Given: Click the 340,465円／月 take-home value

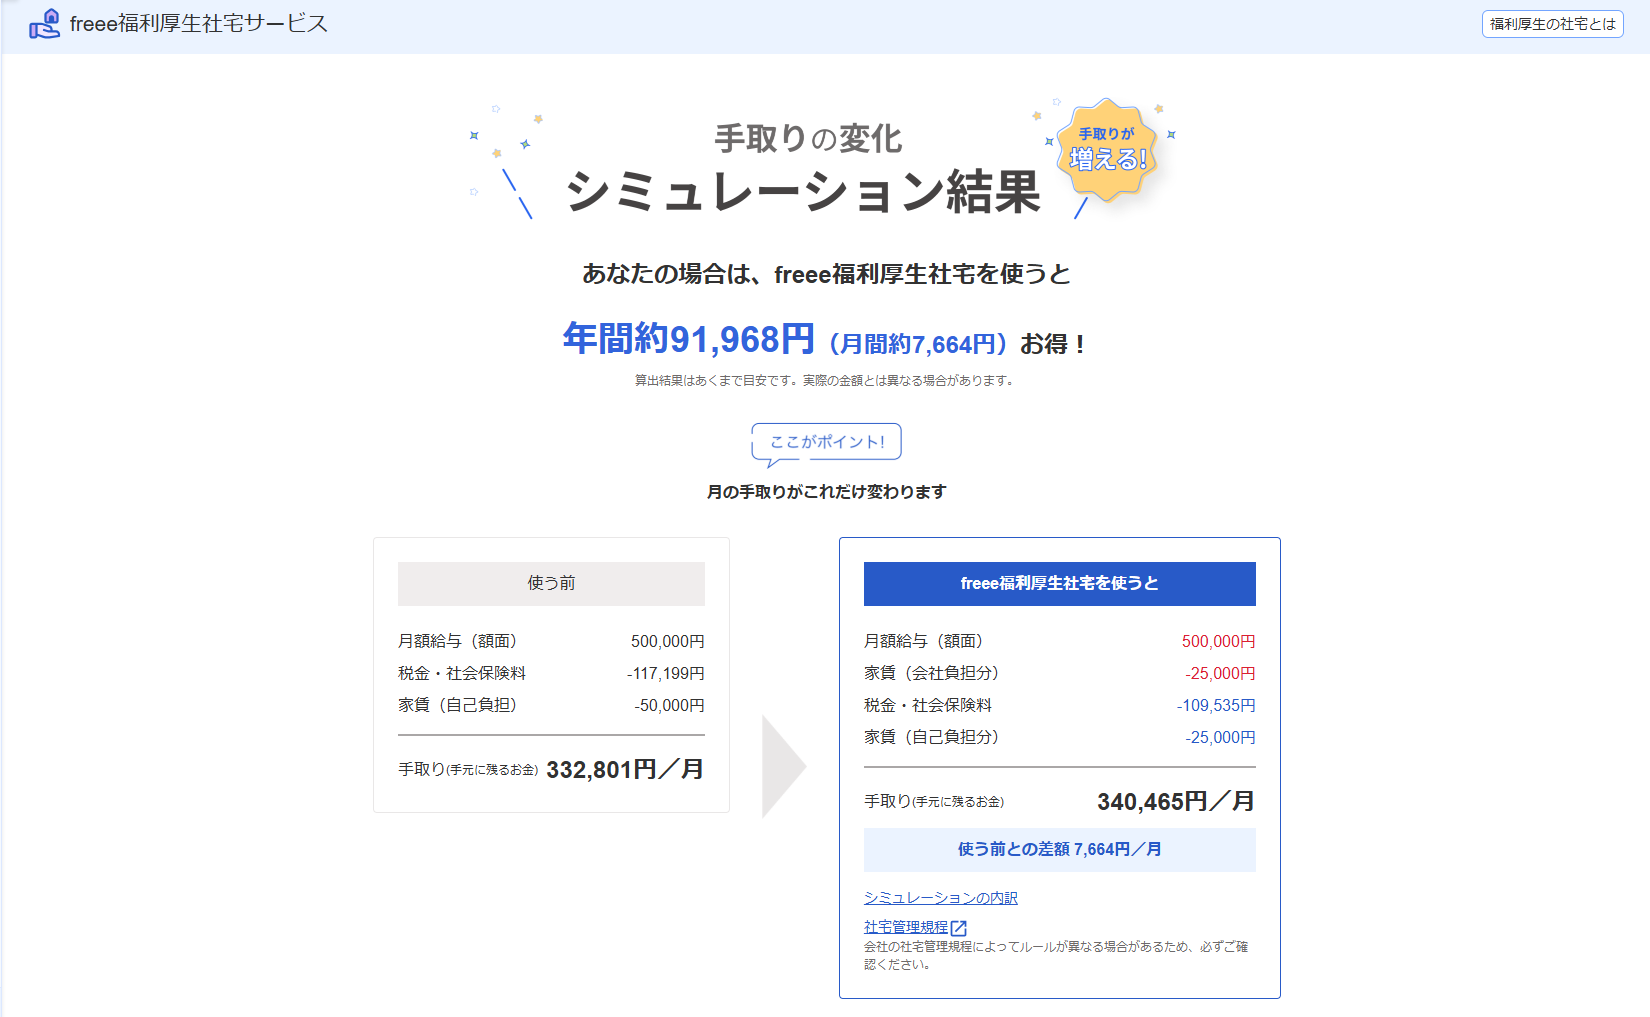Looking at the screenshot, I should (x=1176, y=802).
